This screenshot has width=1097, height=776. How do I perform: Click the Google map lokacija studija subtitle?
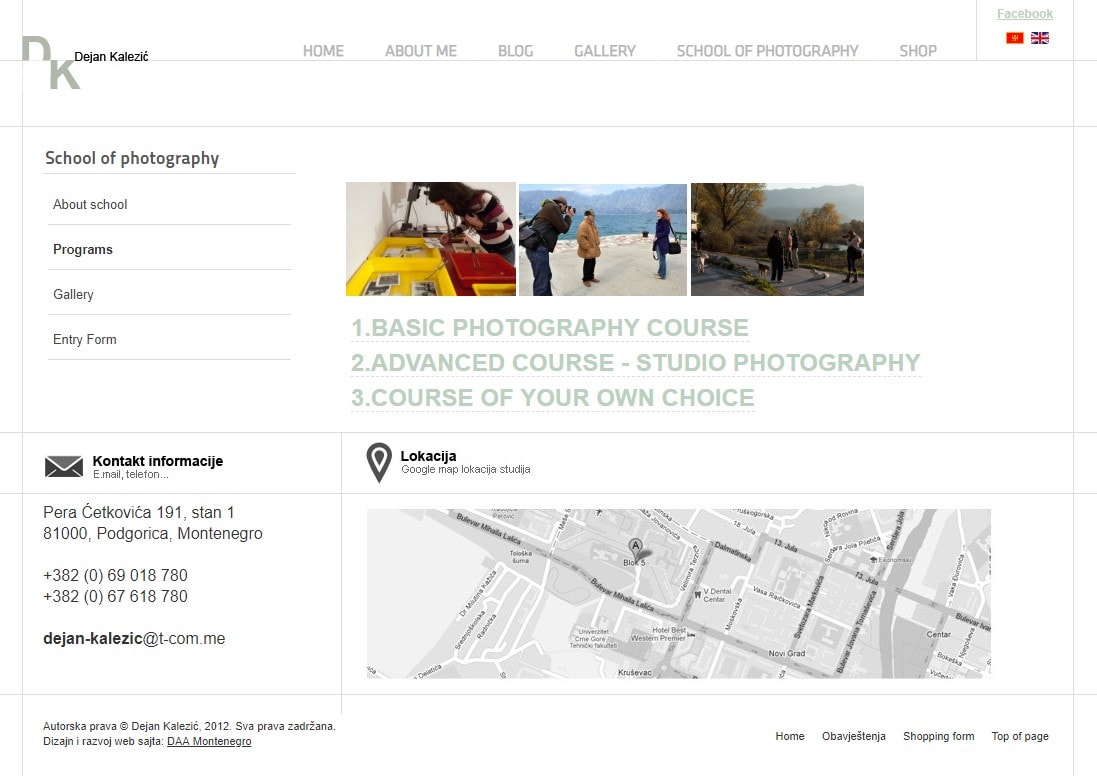466,470
